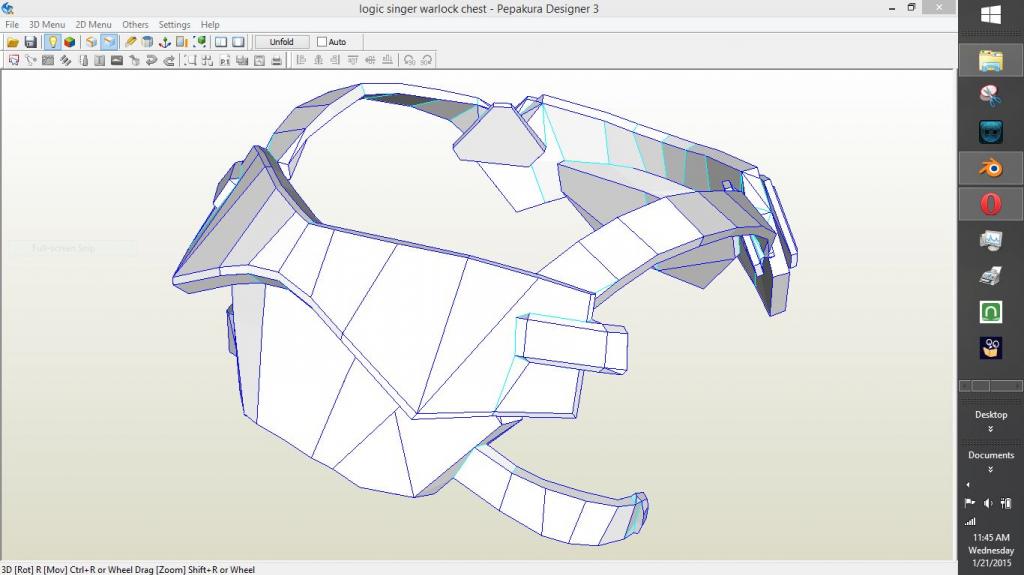This screenshot has height=575, width=1024.
Task: Enable the Auto checkbox
Action: (322, 42)
